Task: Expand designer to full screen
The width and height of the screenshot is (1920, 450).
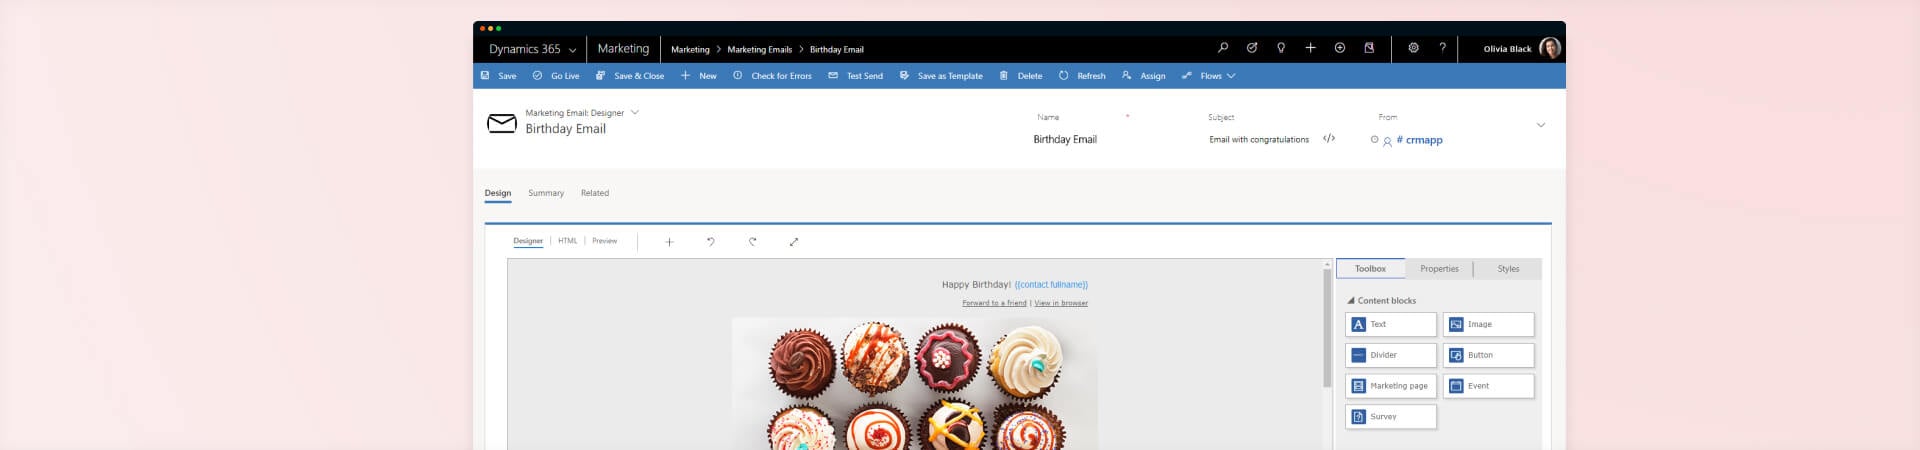Action: pyautogui.click(x=794, y=242)
